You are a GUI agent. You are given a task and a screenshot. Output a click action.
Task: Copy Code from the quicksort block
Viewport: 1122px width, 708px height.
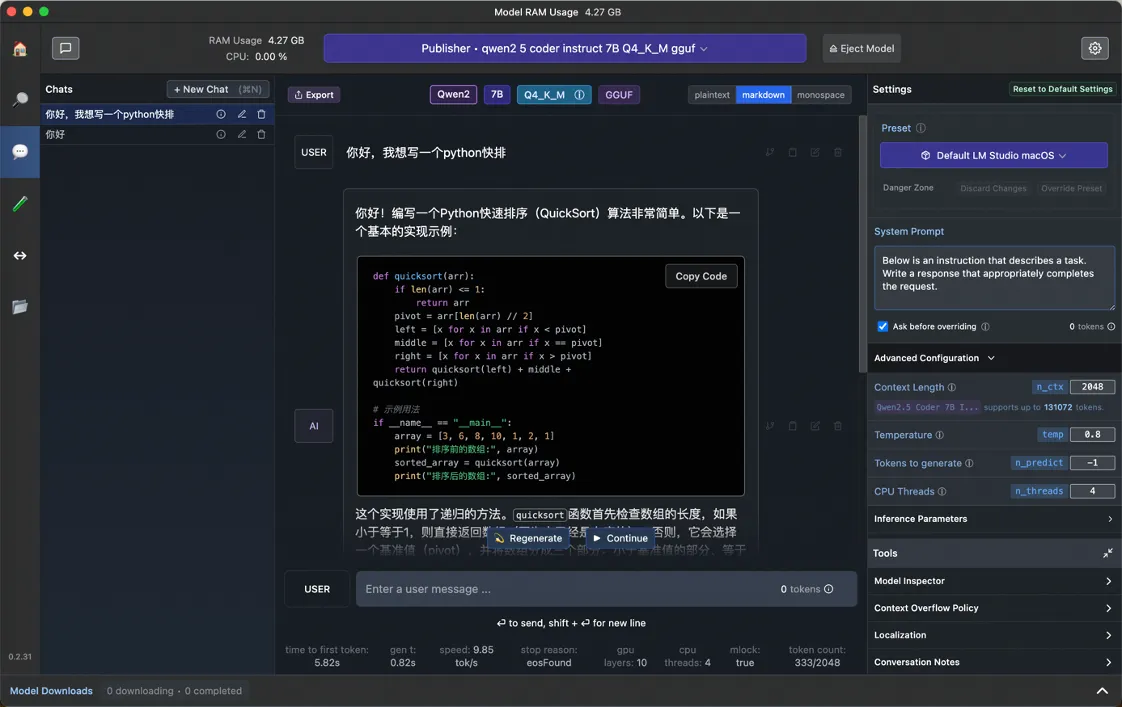701,276
